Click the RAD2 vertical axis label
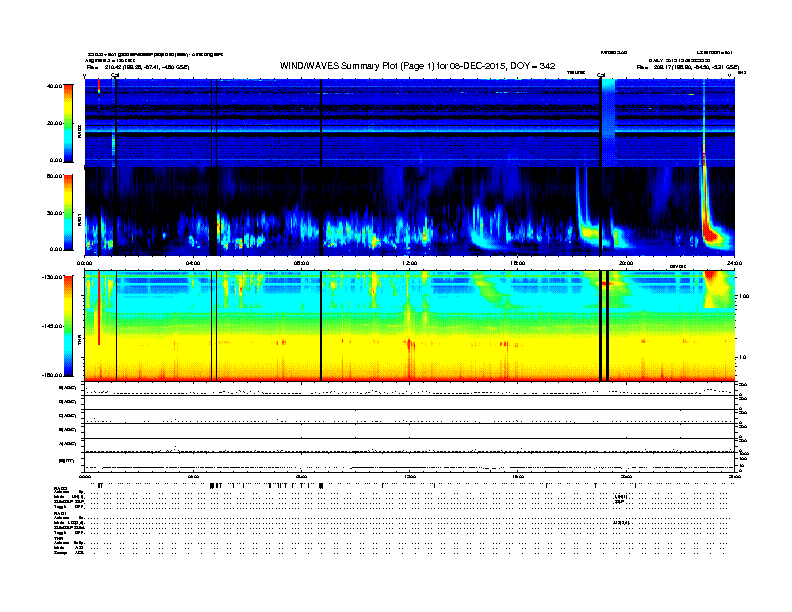 pos(79,132)
